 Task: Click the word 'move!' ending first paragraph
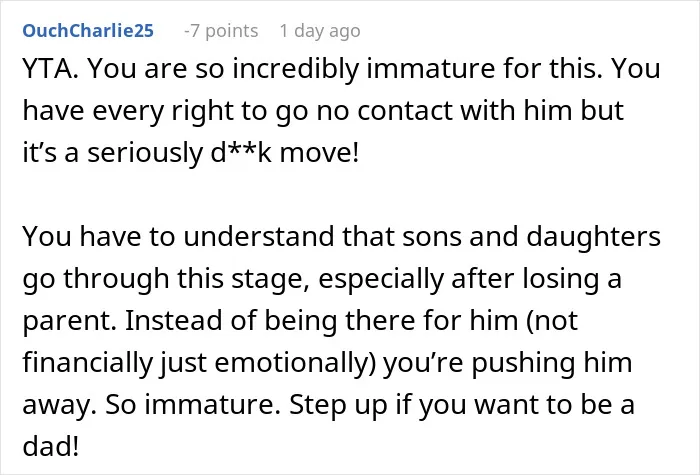point(319,152)
